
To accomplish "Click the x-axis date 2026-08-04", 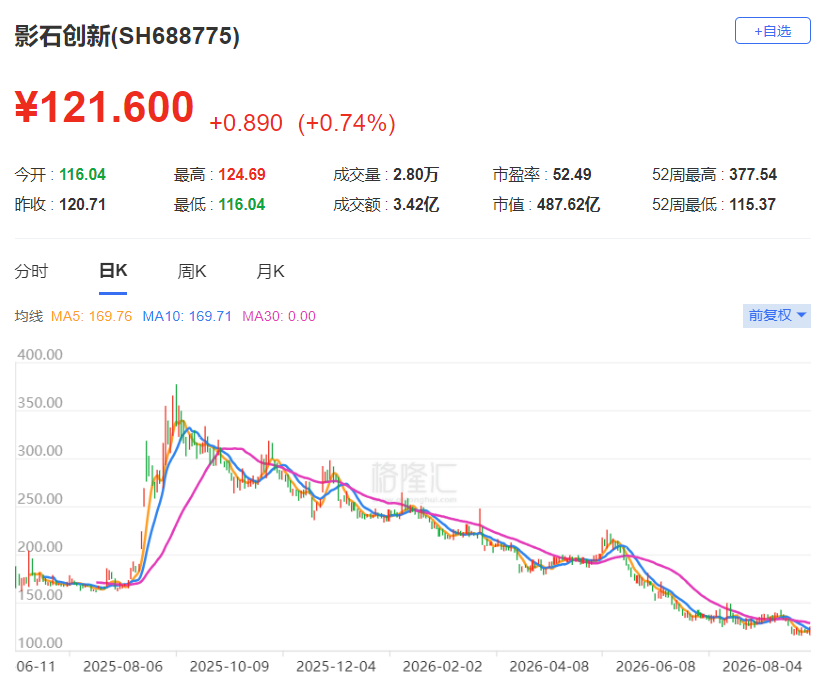I will click(x=762, y=666).
